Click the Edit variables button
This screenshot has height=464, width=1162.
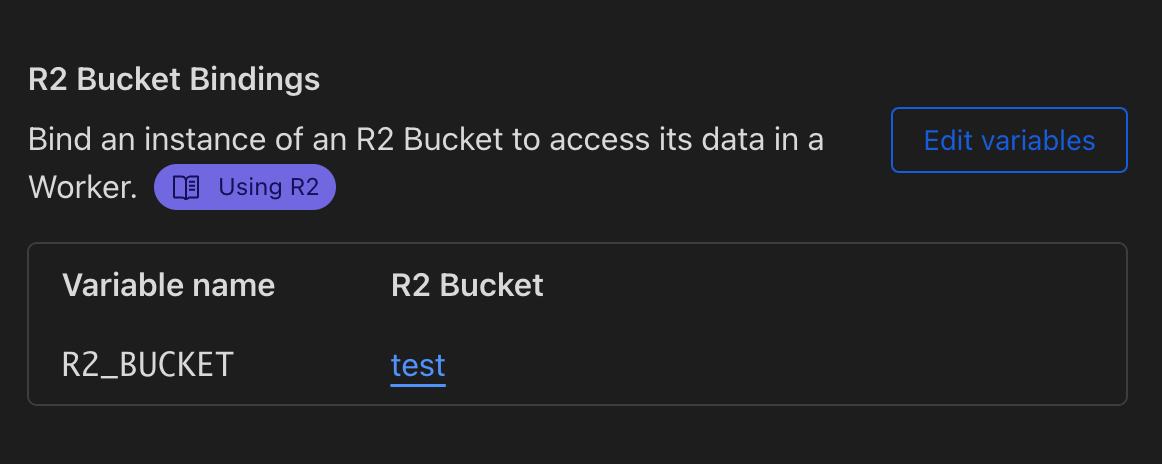1009,140
